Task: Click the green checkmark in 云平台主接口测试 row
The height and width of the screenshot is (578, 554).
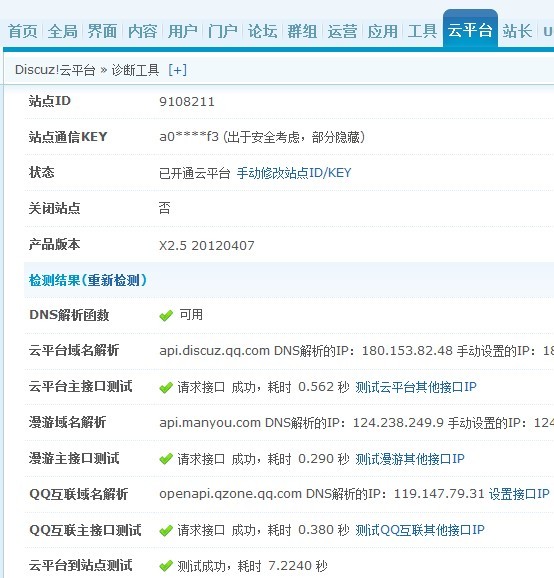Action: click(166, 387)
